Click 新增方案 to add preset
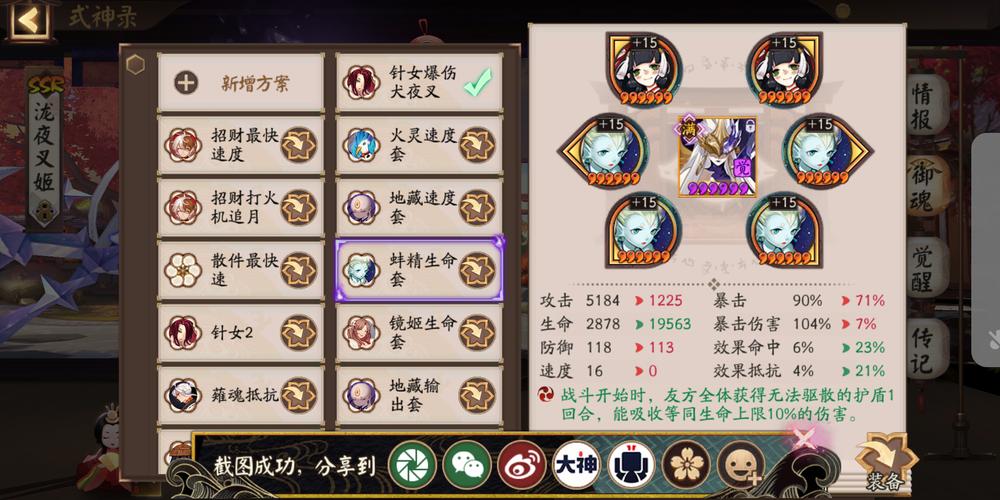 (x=241, y=82)
